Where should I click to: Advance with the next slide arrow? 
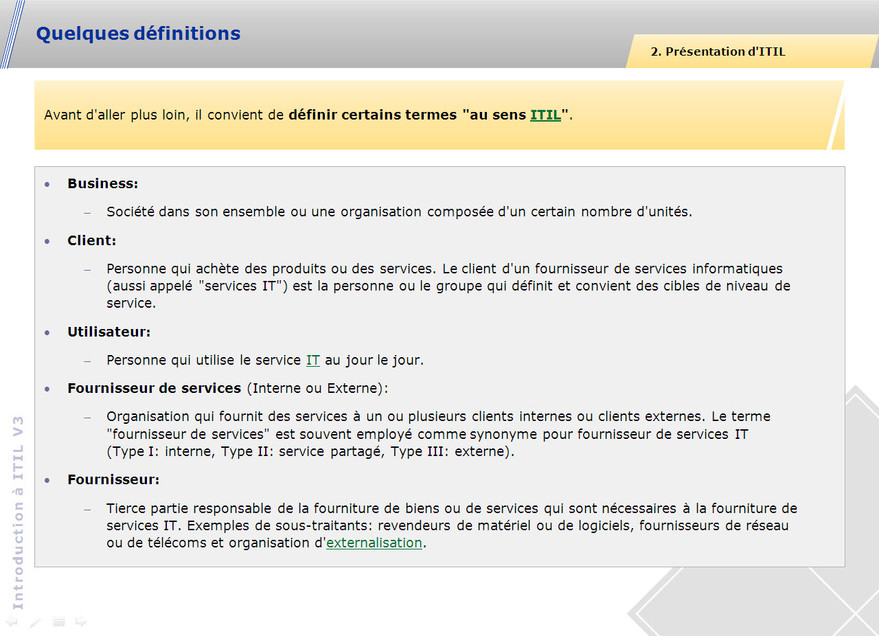(81, 622)
